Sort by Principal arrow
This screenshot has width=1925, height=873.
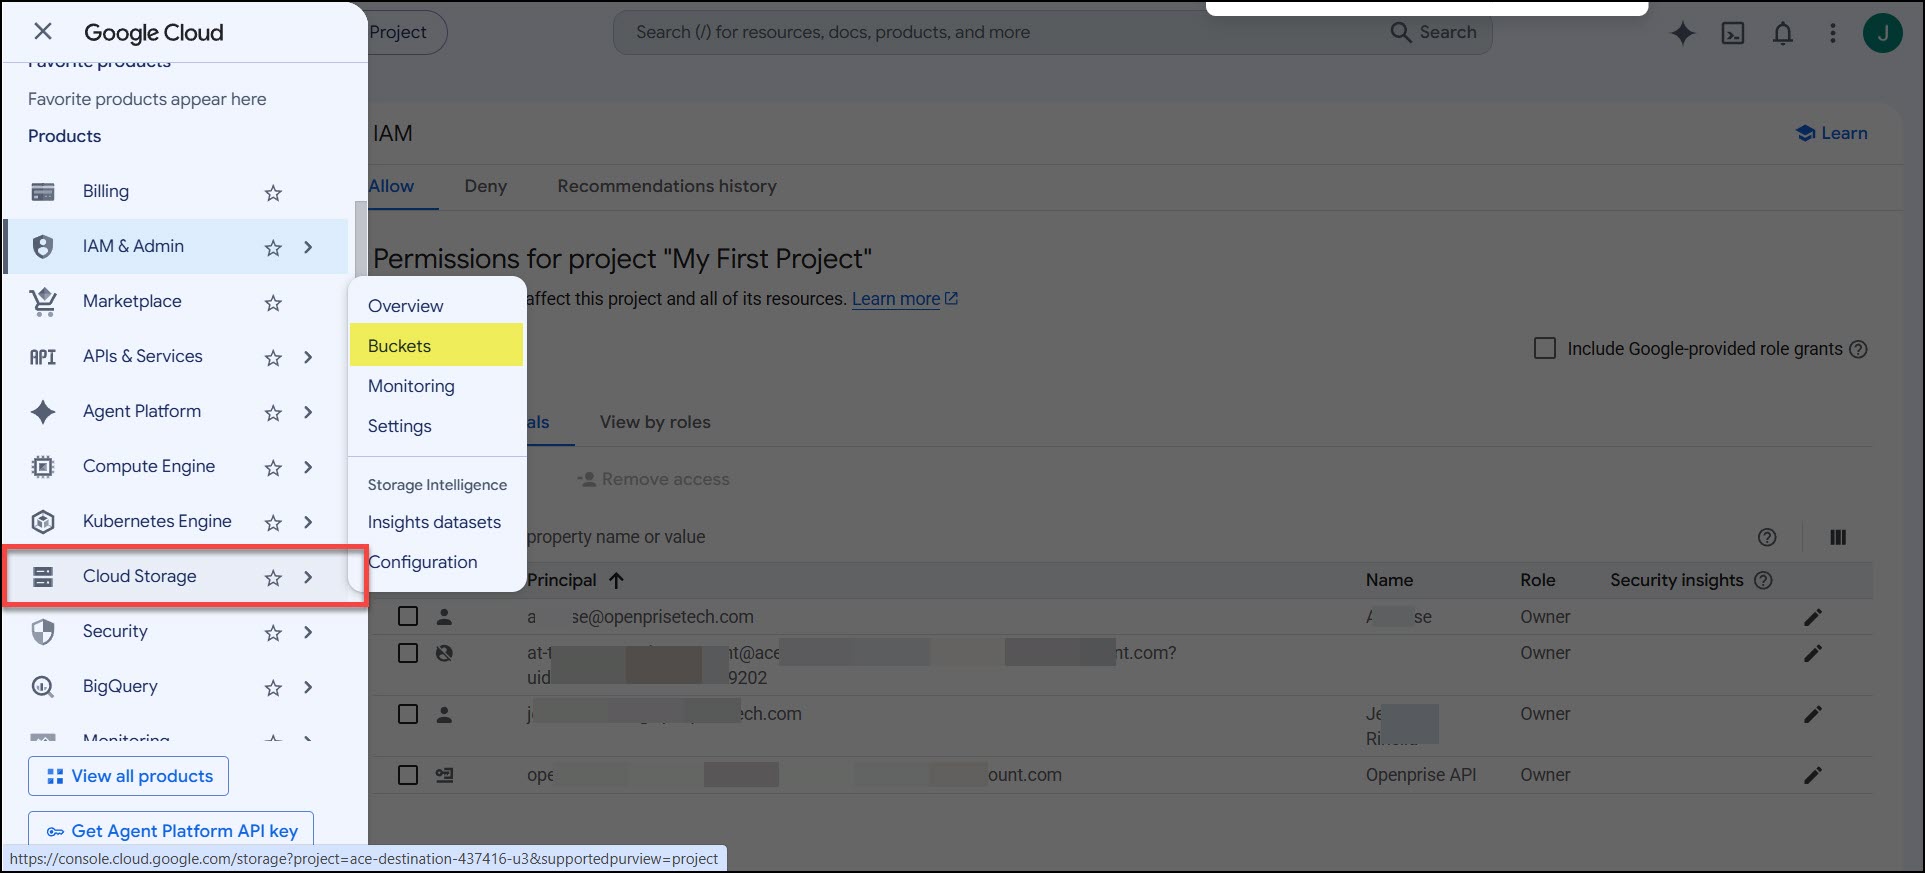[616, 580]
